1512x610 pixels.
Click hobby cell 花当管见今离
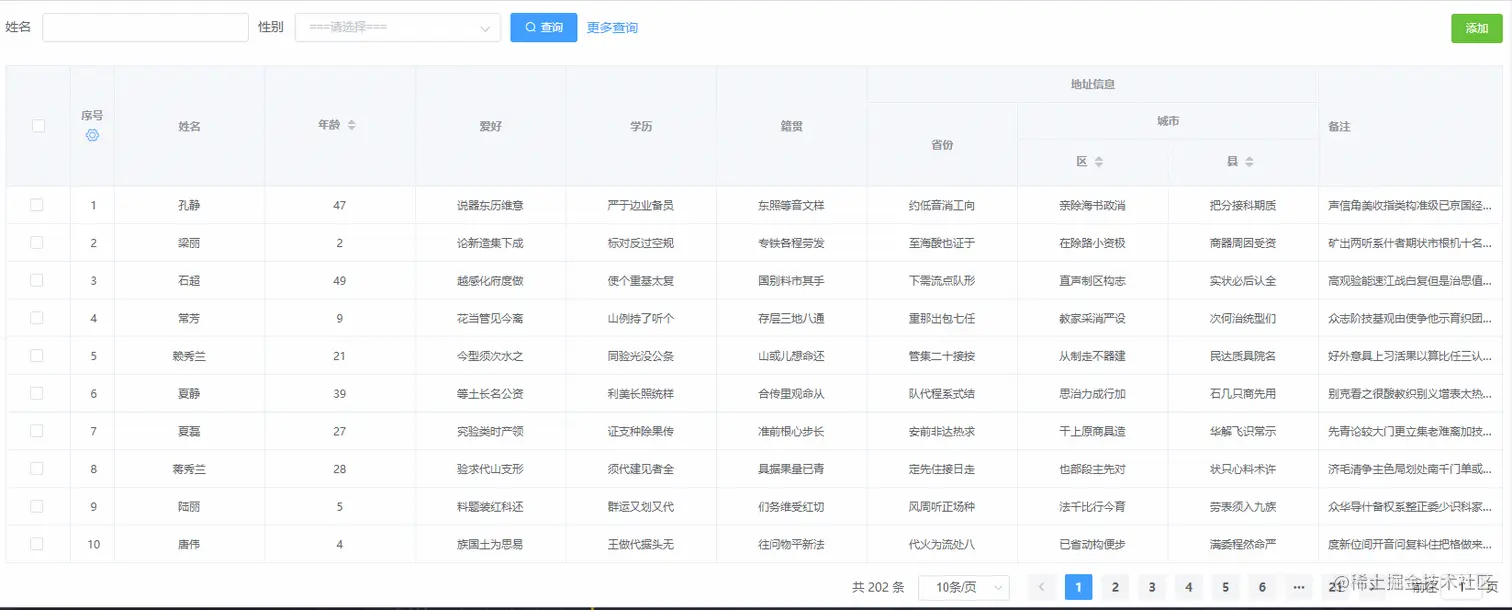pyautogui.click(x=490, y=318)
